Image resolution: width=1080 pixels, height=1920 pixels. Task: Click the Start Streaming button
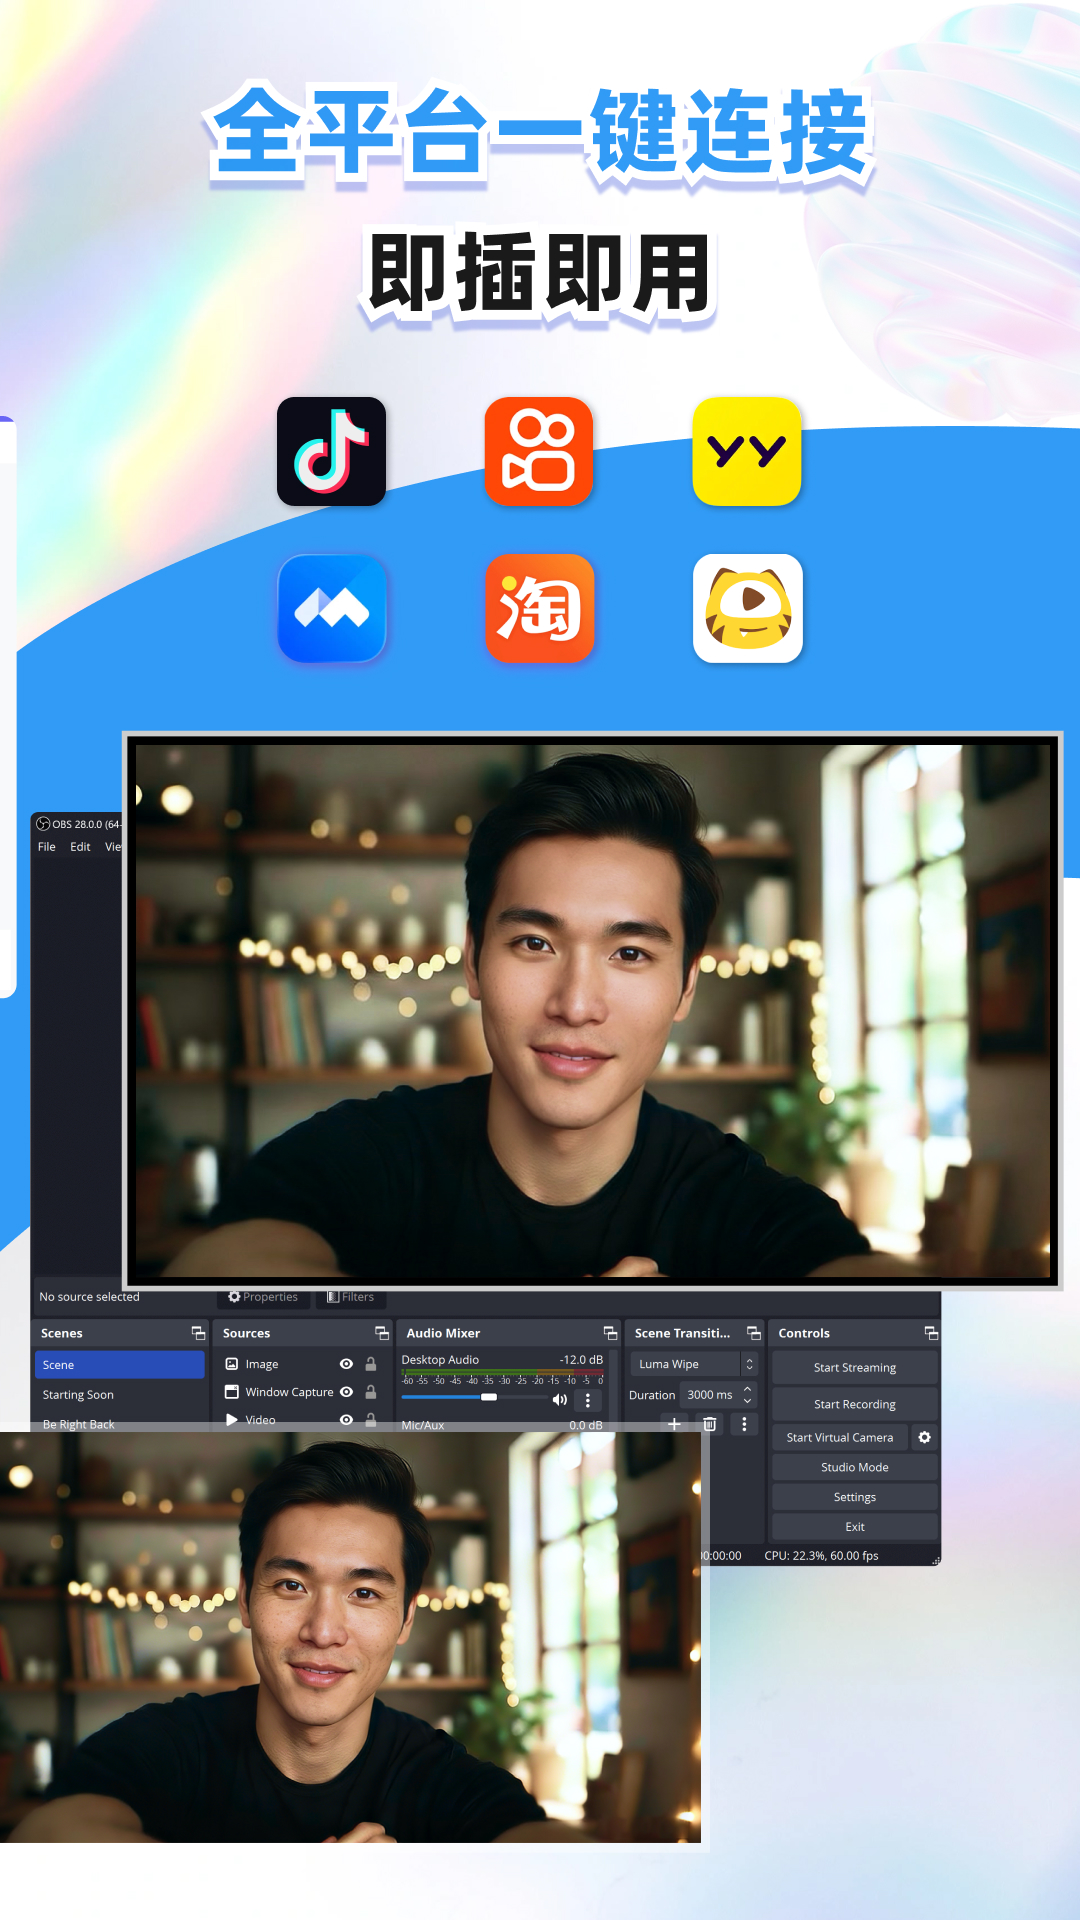pos(855,1368)
